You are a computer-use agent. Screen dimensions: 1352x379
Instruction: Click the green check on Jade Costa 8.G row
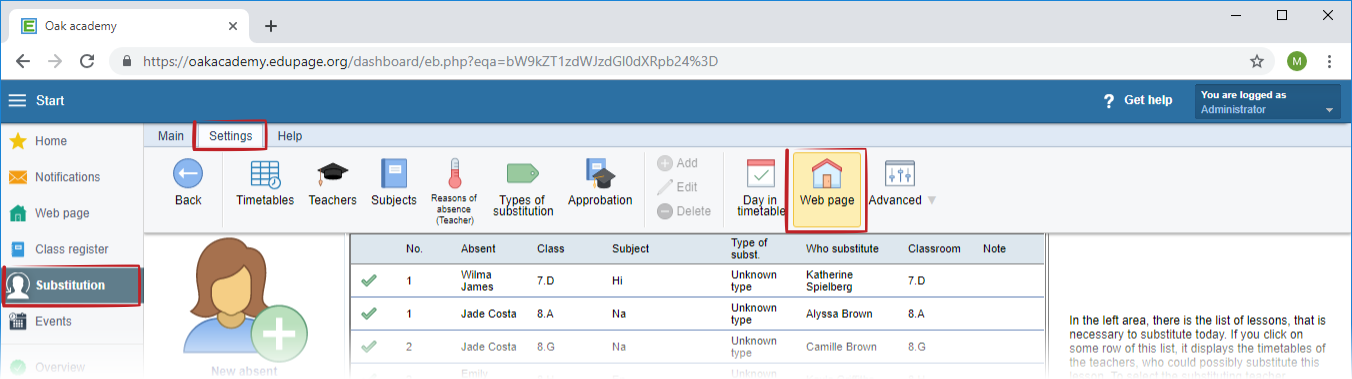pos(370,347)
